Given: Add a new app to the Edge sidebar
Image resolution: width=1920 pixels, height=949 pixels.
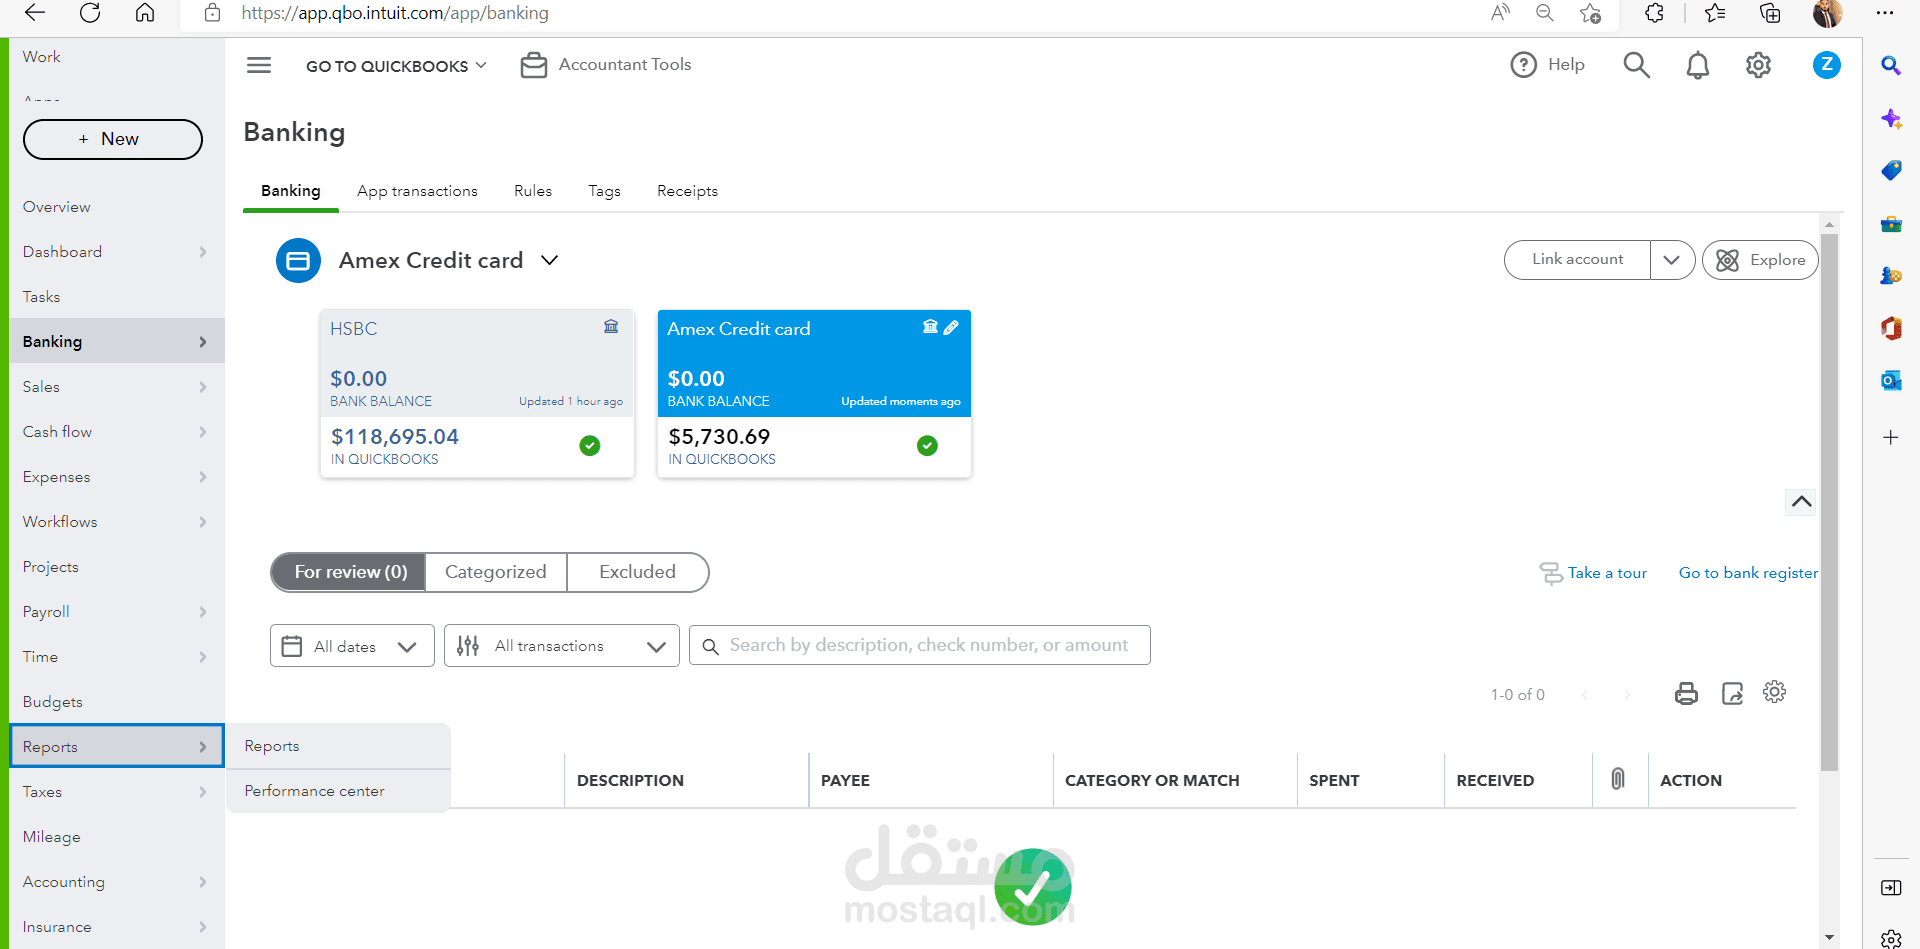Looking at the screenshot, I should 1890,438.
